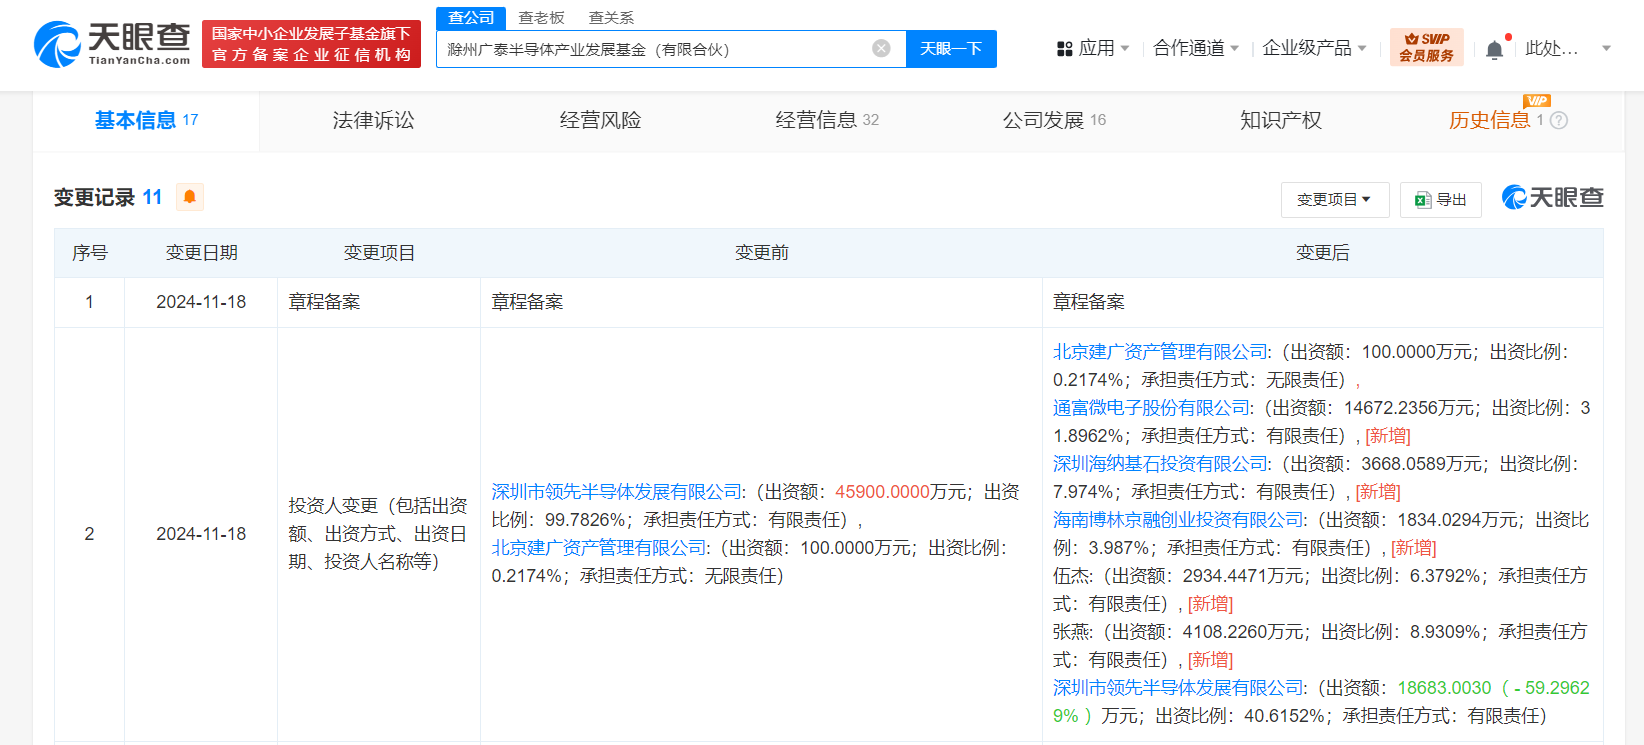
Task: Open 深圳海纳基石投资有限公司 link
Action: tap(1161, 464)
